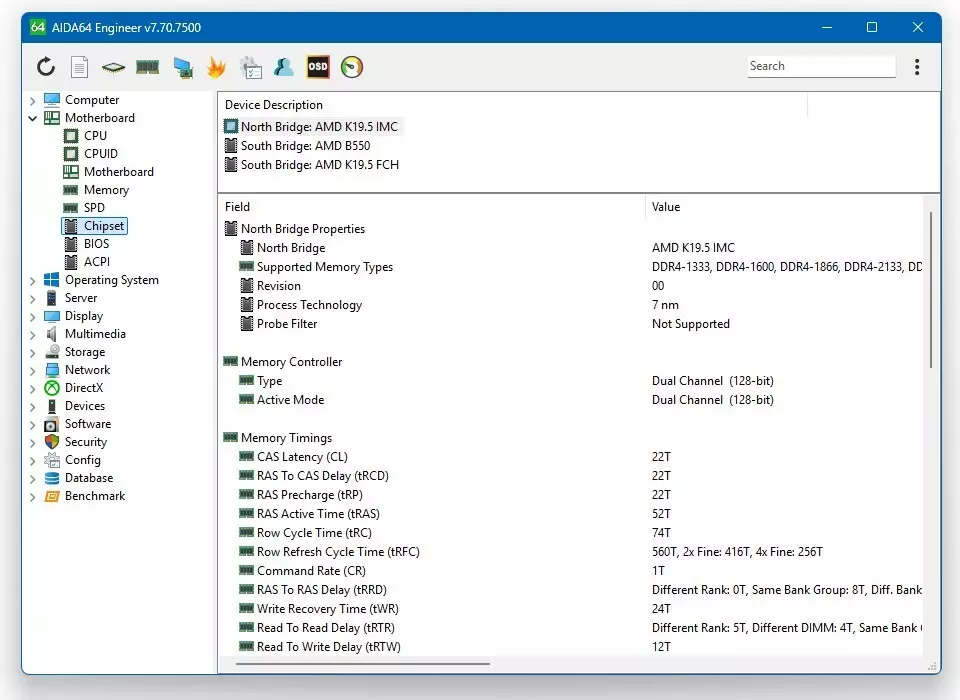Screen dimensions: 960x700
Task: Expand the DirectX tree node
Action: (x=33, y=388)
